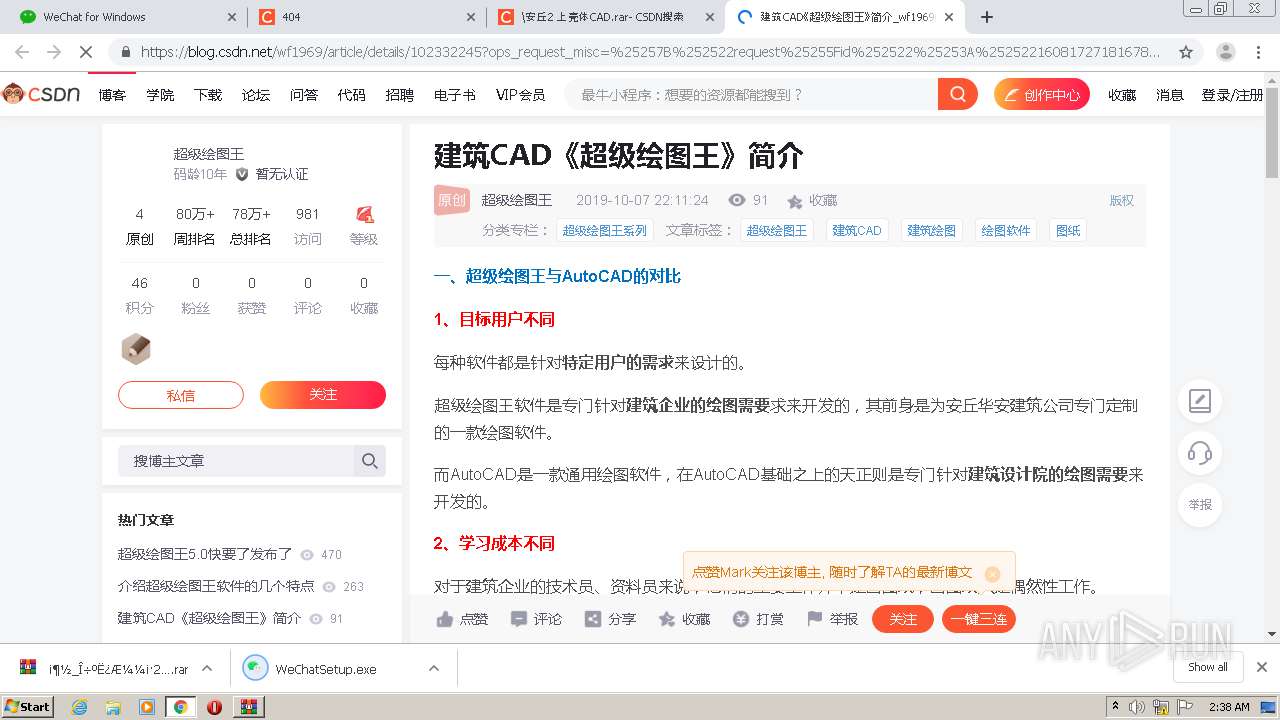Open the write-article floating sidebar icon
This screenshot has width=1280, height=720.
click(1200, 402)
